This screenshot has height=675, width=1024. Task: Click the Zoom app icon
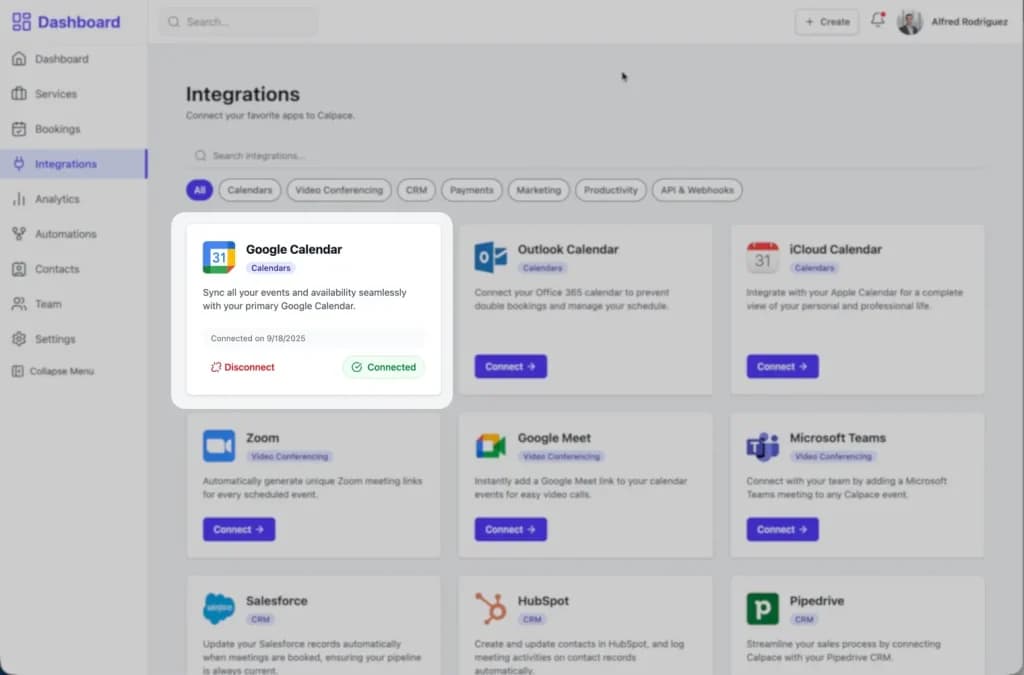coord(219,446)
